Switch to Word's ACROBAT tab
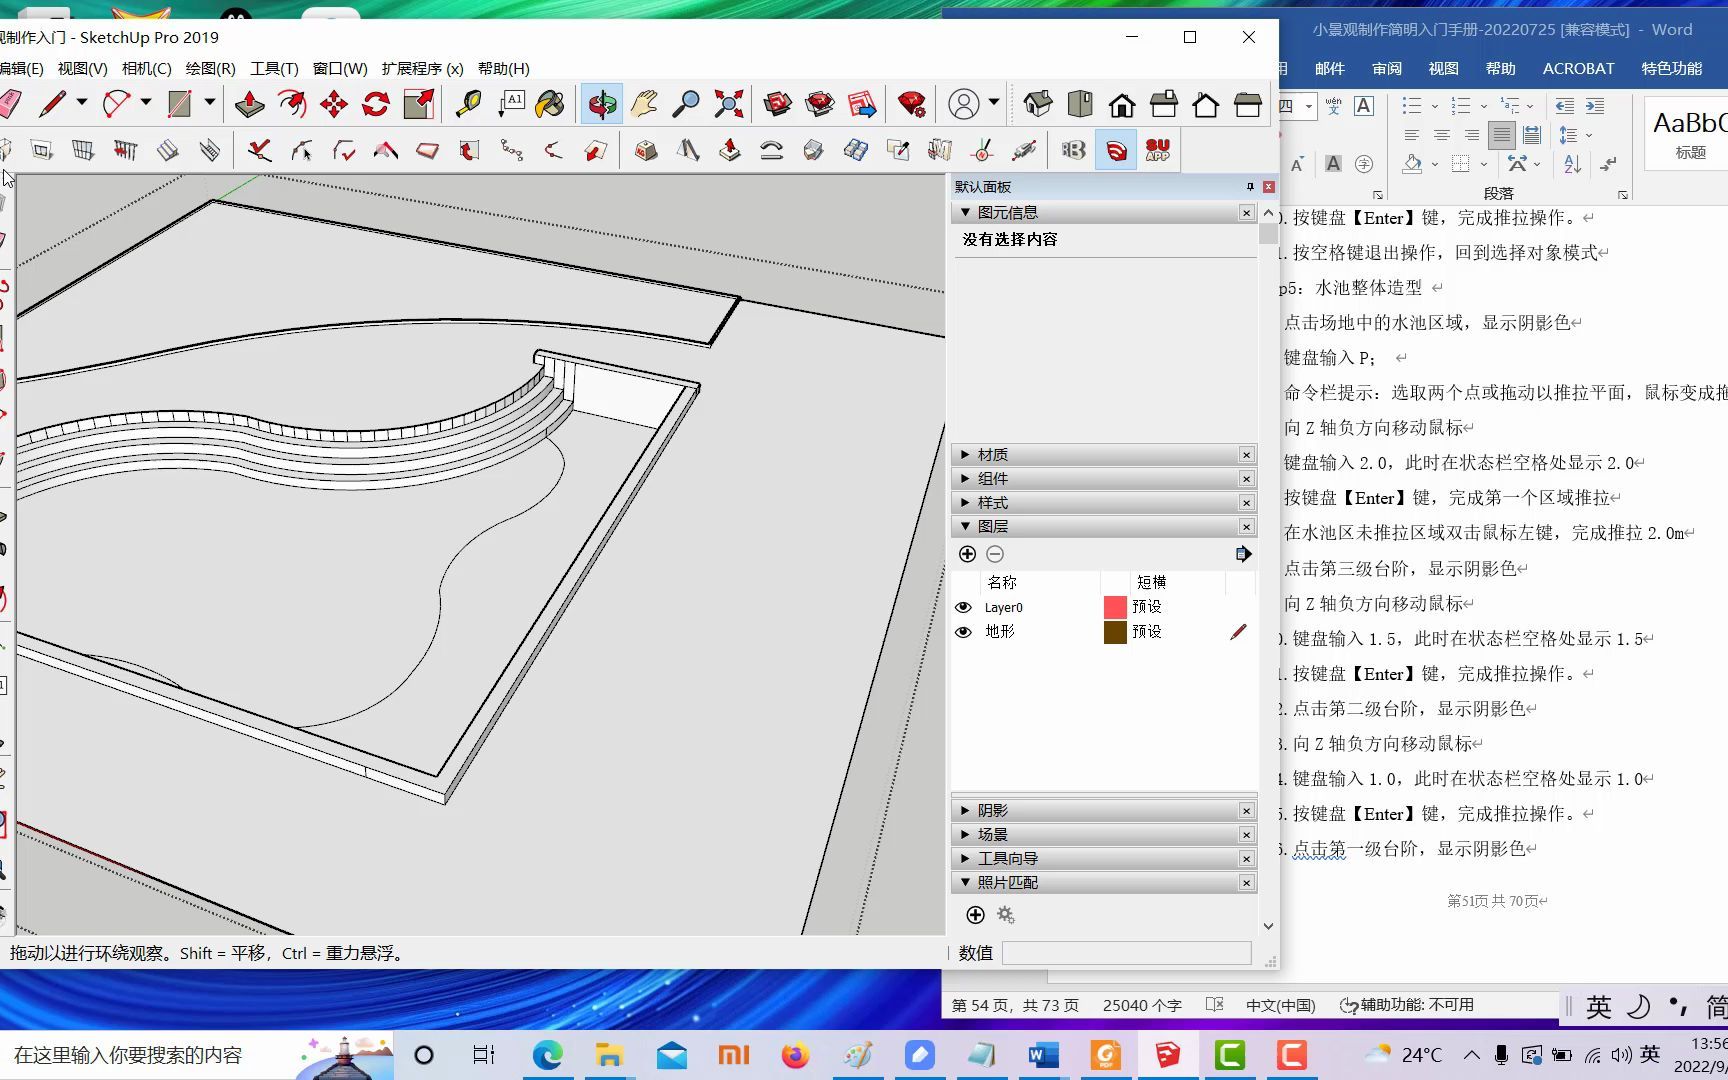This screenshot has height=1080, width=1728. tap(1578, 68)
